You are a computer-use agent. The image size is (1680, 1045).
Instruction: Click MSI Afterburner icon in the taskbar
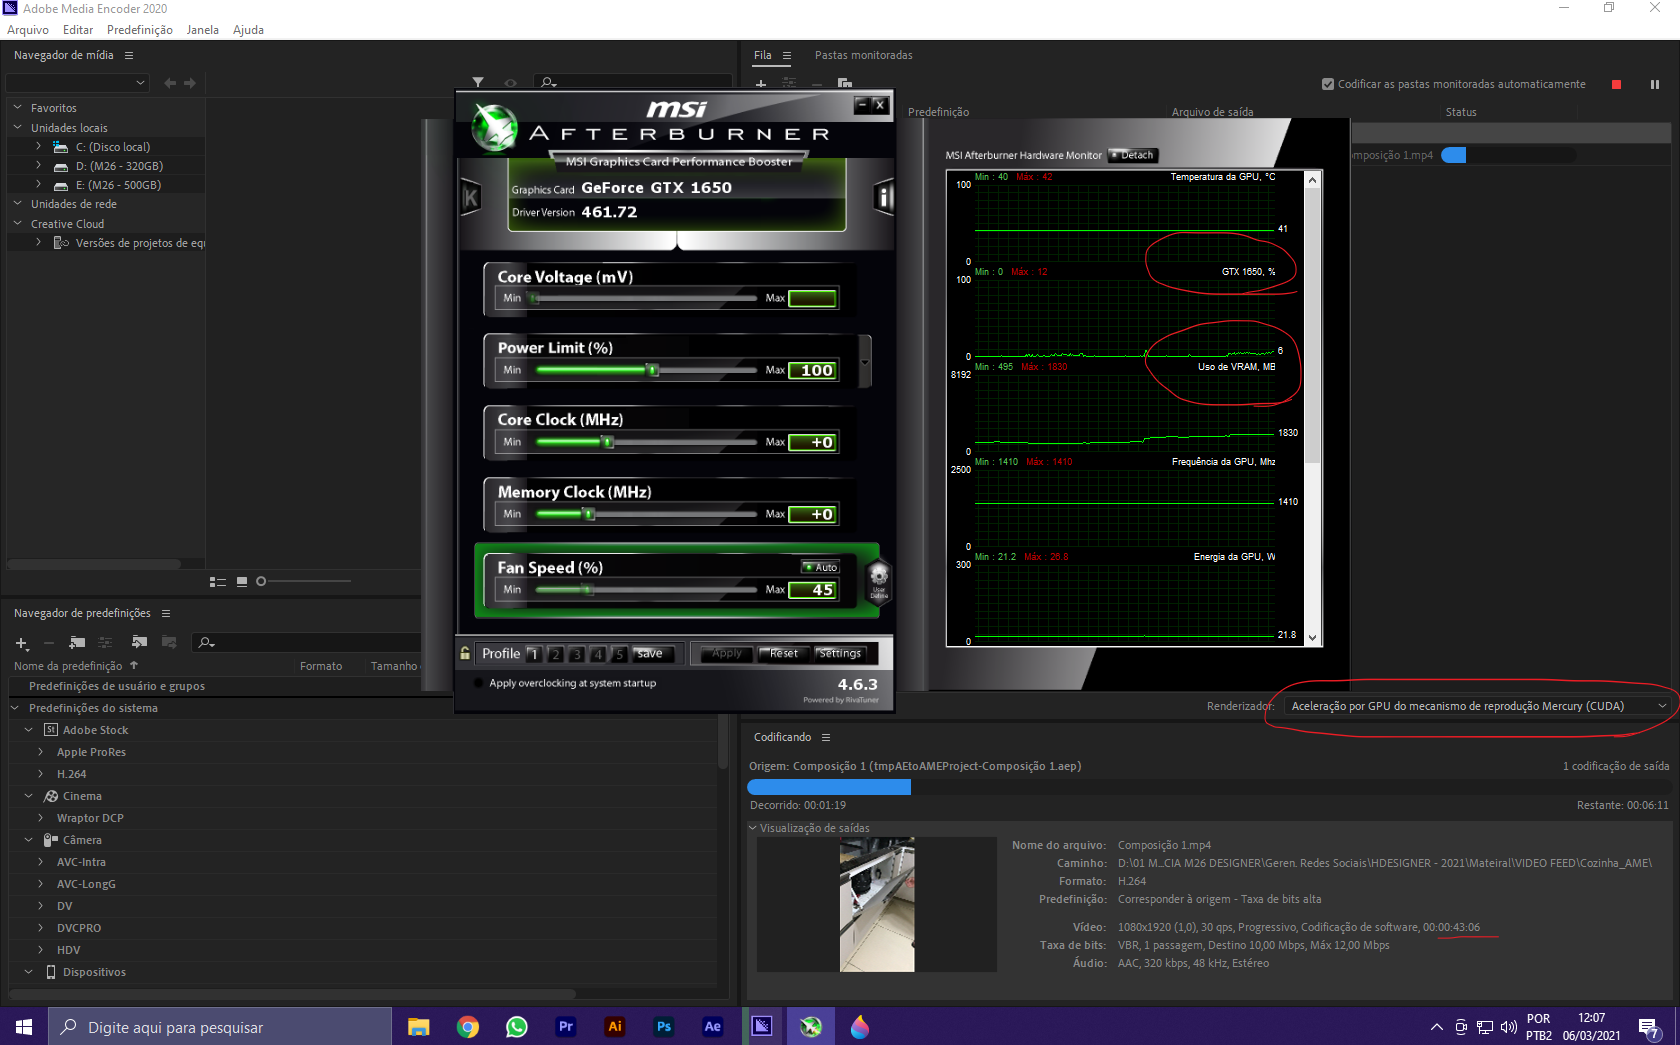811,1026
